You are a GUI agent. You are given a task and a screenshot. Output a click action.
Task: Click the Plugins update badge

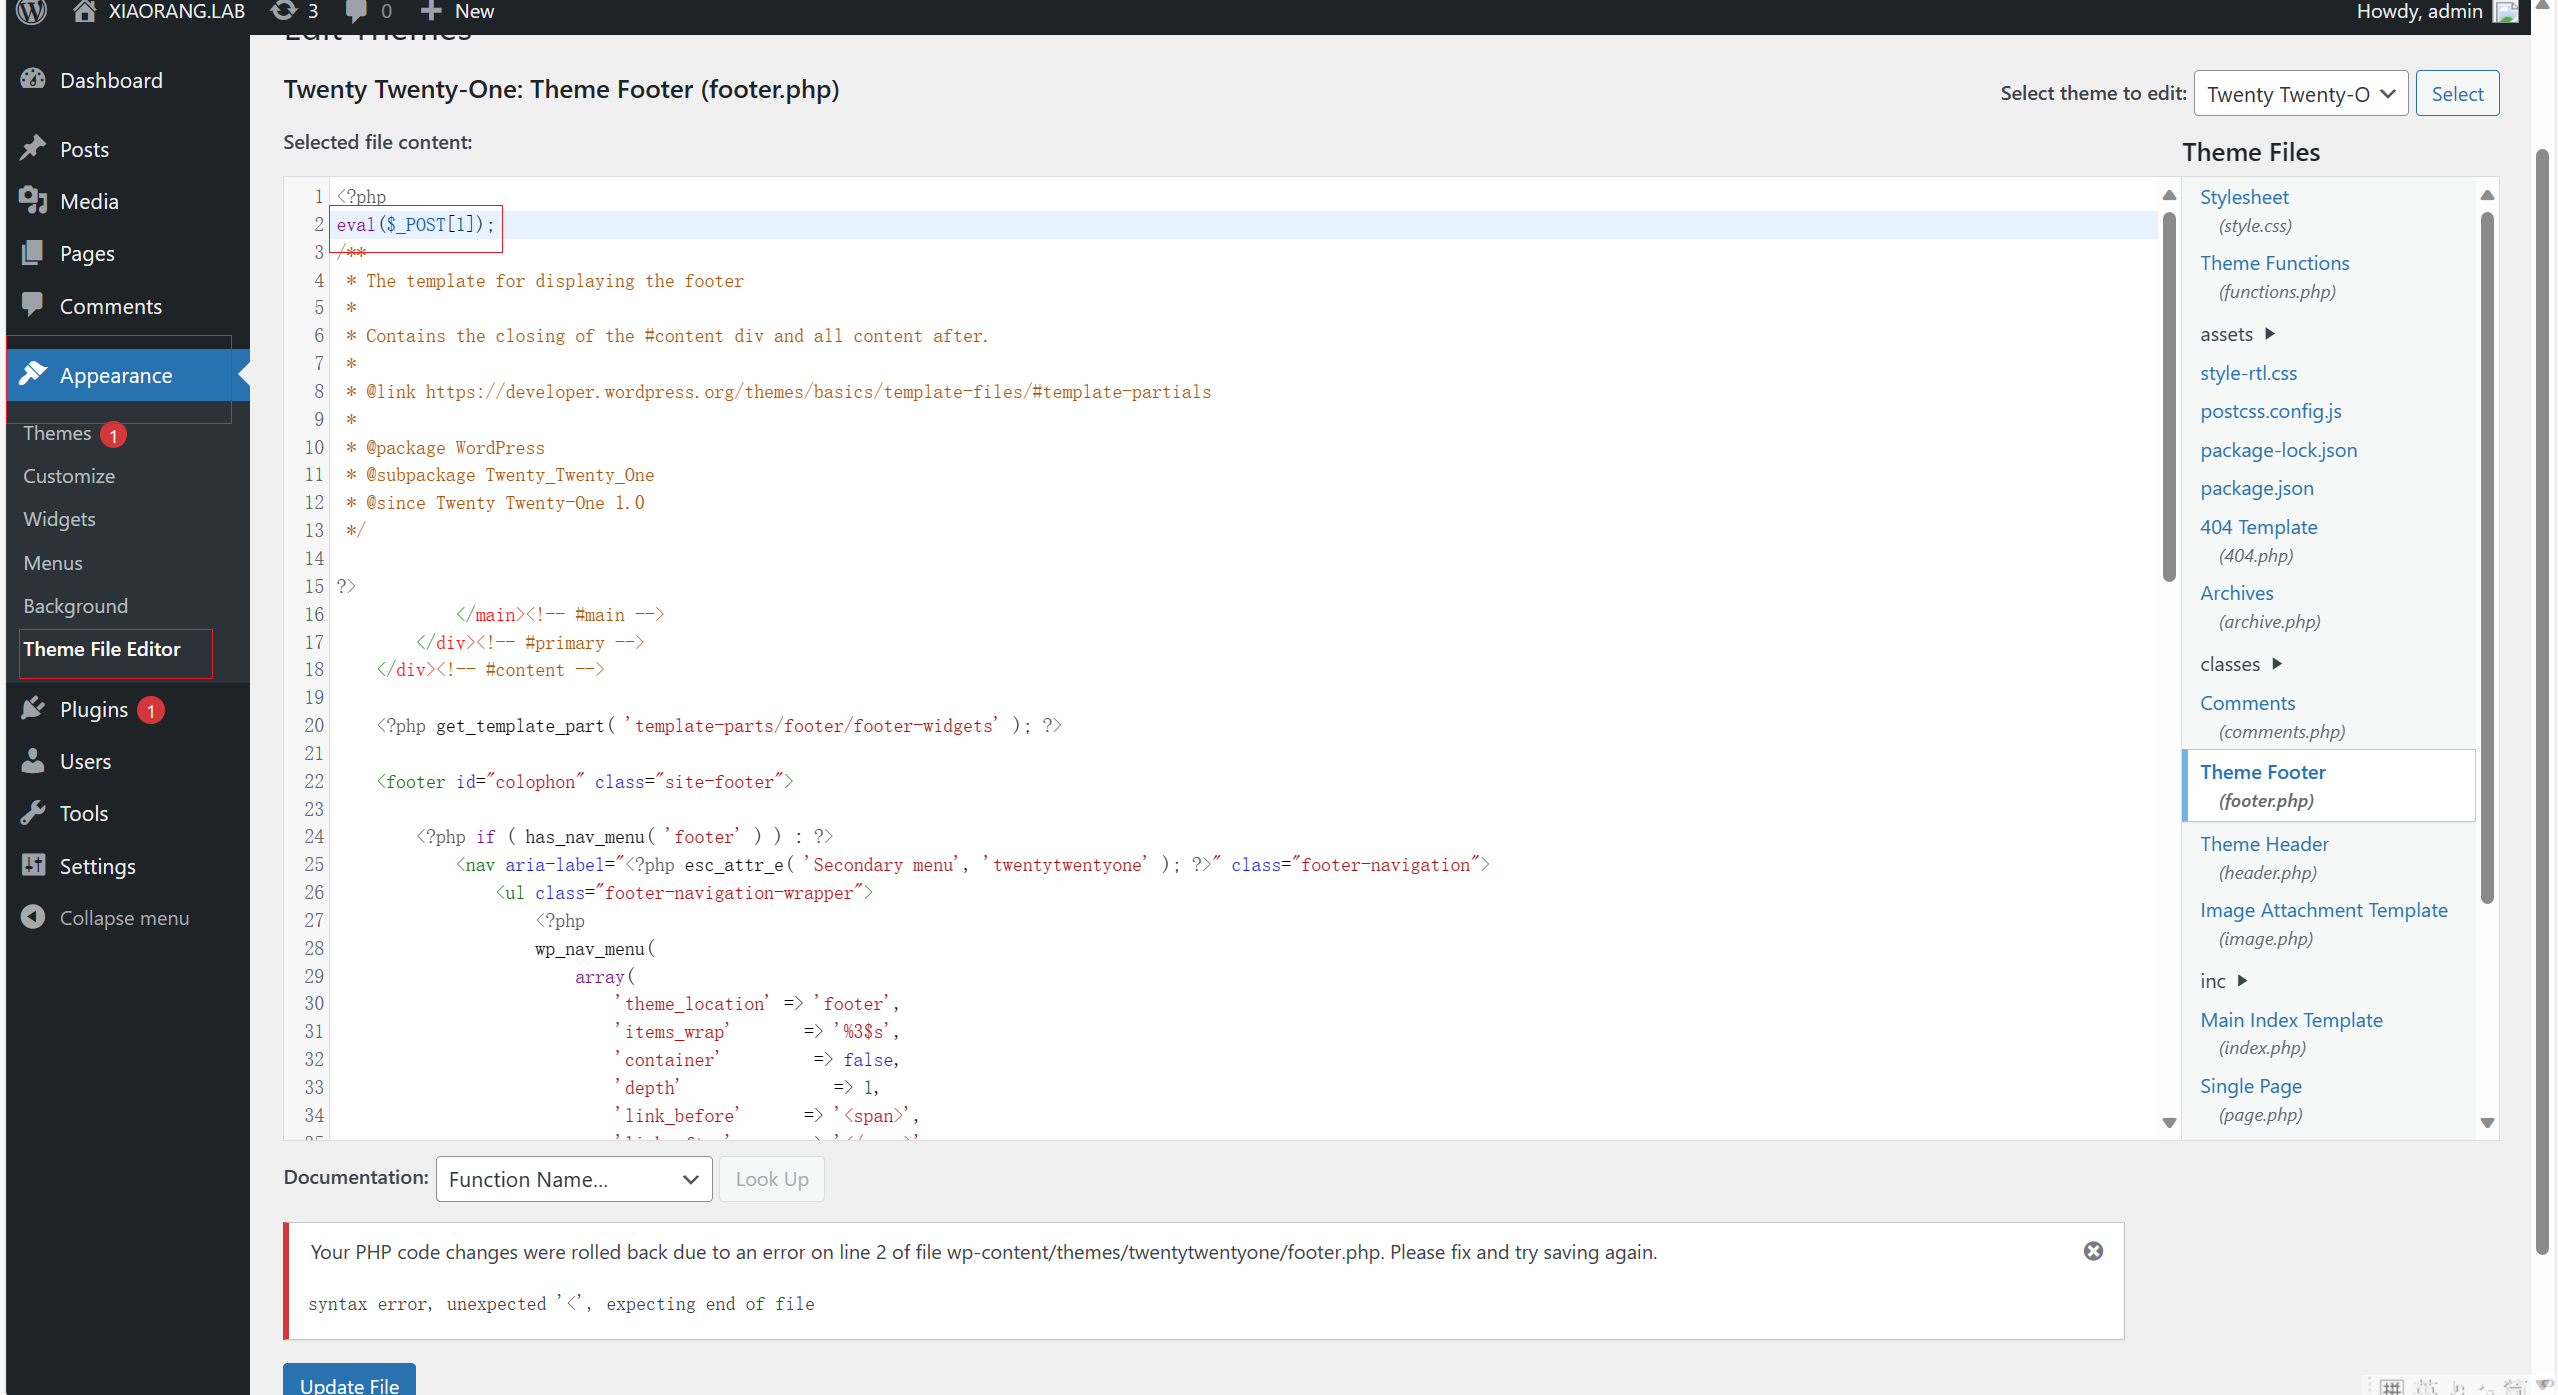click(x=151, y=710)
